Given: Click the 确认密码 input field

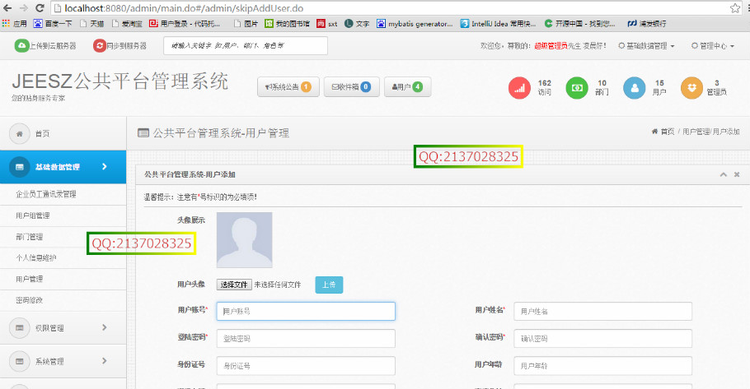Looking at the screenshot, I should tap(603, 338).
